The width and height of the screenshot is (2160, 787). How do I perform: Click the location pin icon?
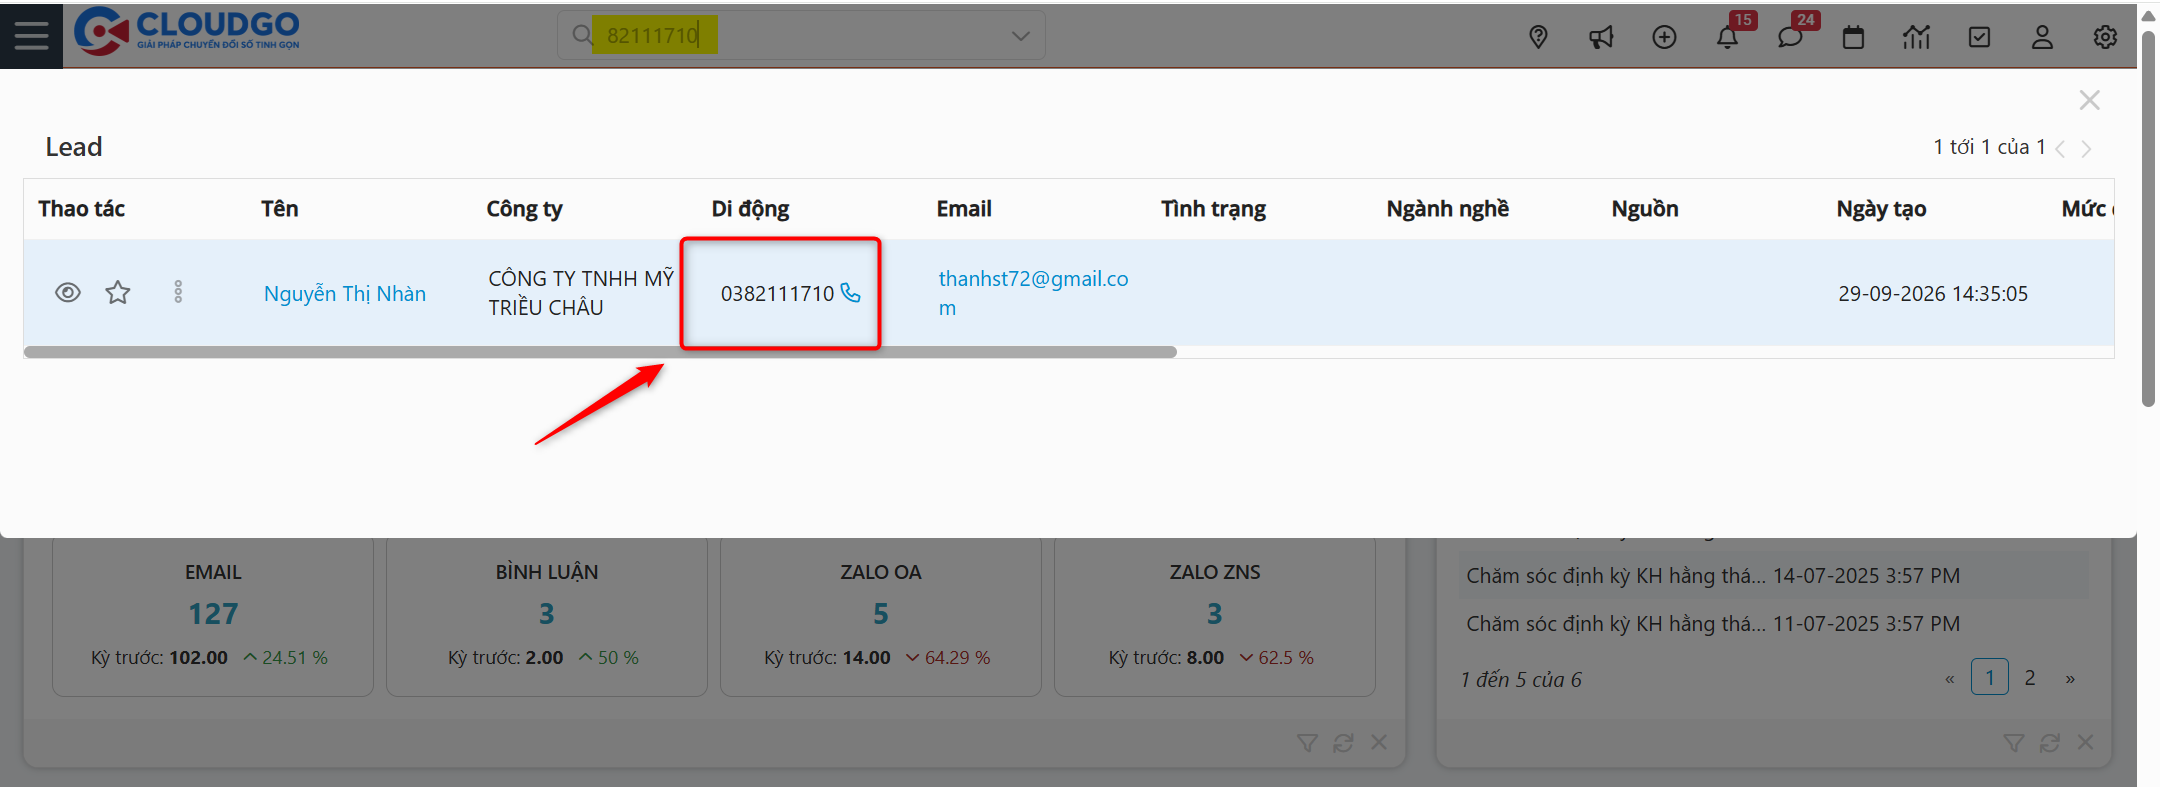(x=1538, y=37)
